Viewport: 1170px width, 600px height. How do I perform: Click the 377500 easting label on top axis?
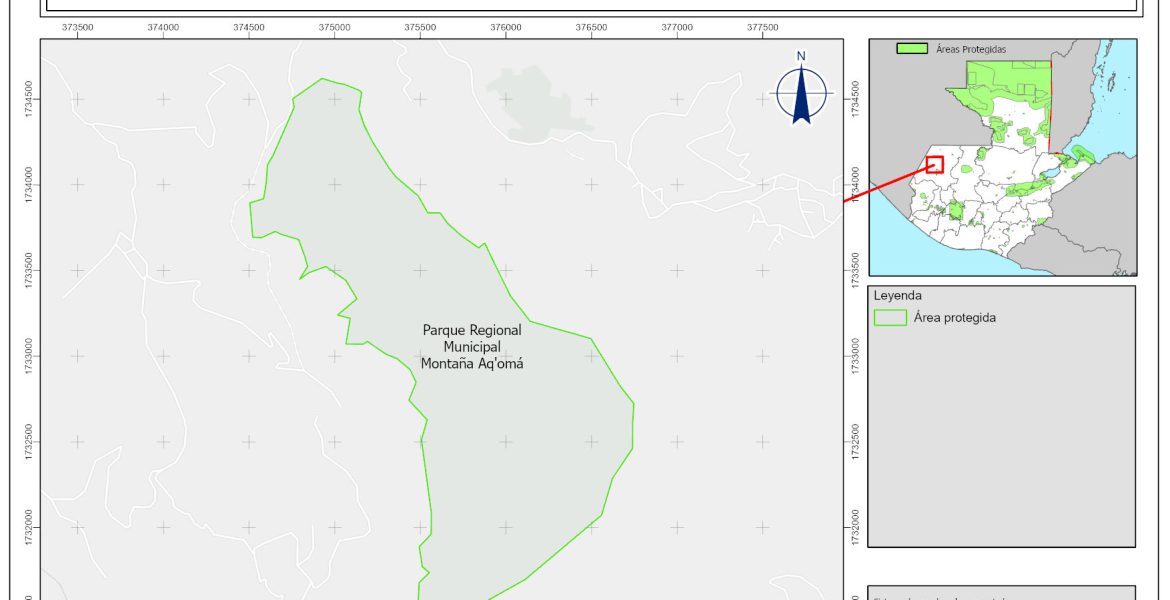tap(763, 27)
